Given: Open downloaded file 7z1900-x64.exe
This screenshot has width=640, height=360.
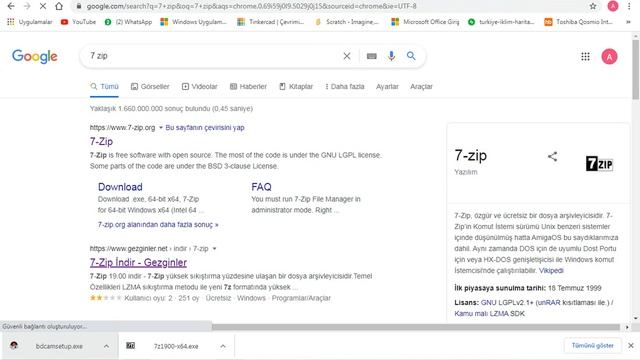Looking at the screenshot, I should click(176, 346).
